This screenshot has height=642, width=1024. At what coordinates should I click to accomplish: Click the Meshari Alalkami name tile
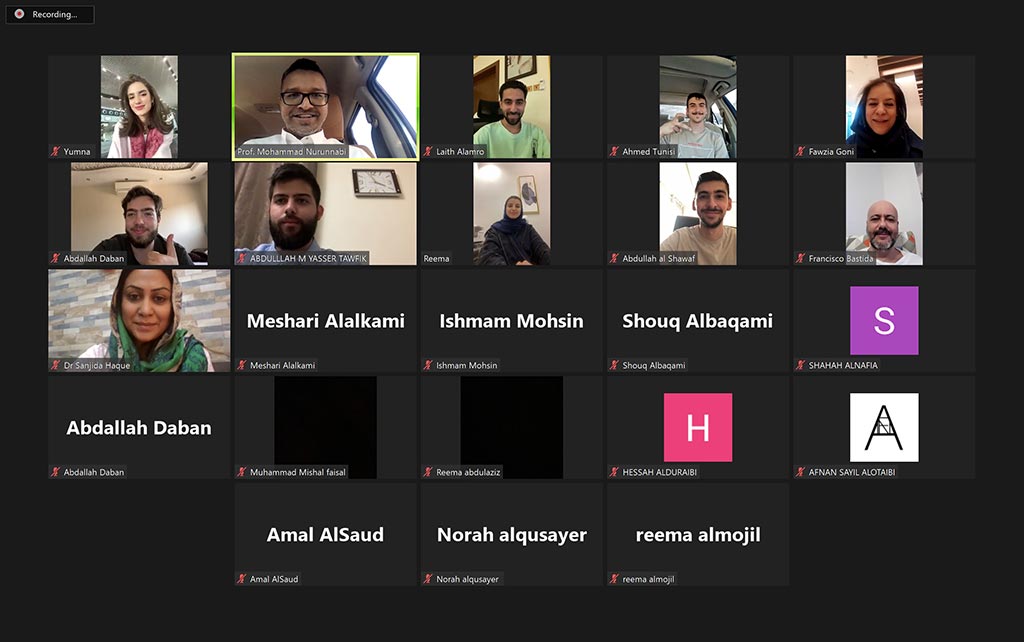point(326,321)
